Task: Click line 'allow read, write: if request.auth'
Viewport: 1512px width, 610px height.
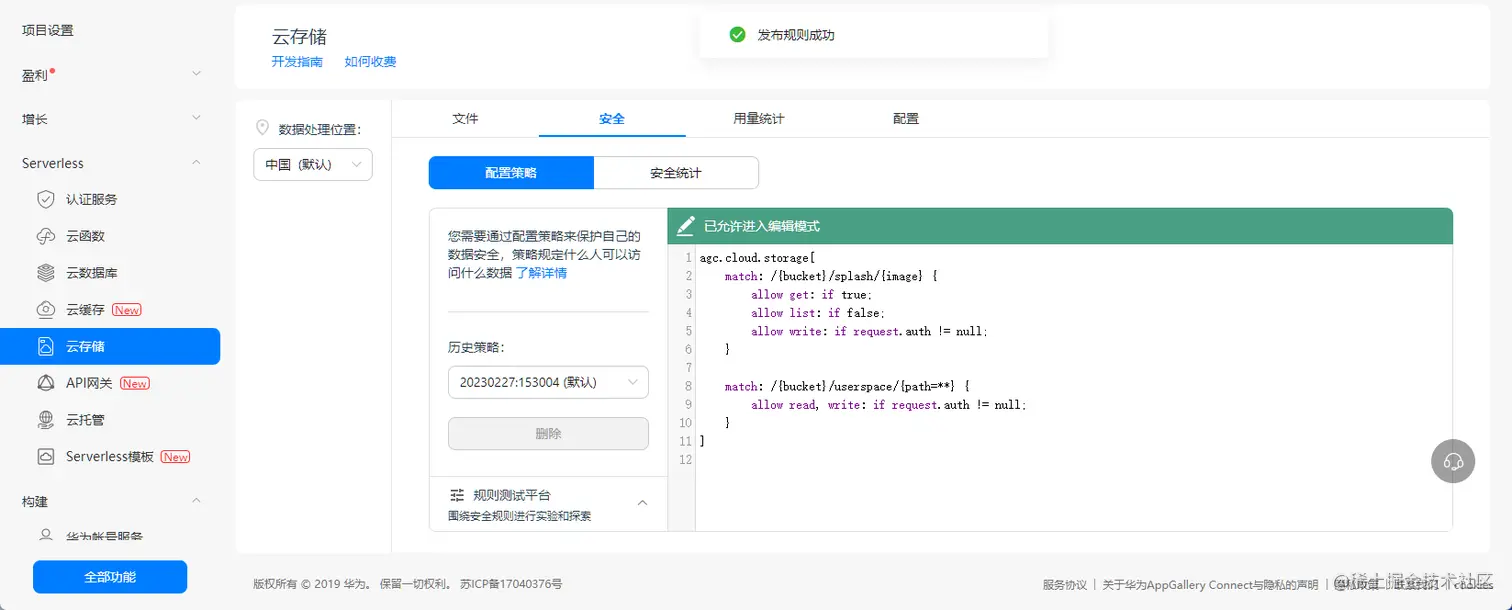Action: point(889,405)
